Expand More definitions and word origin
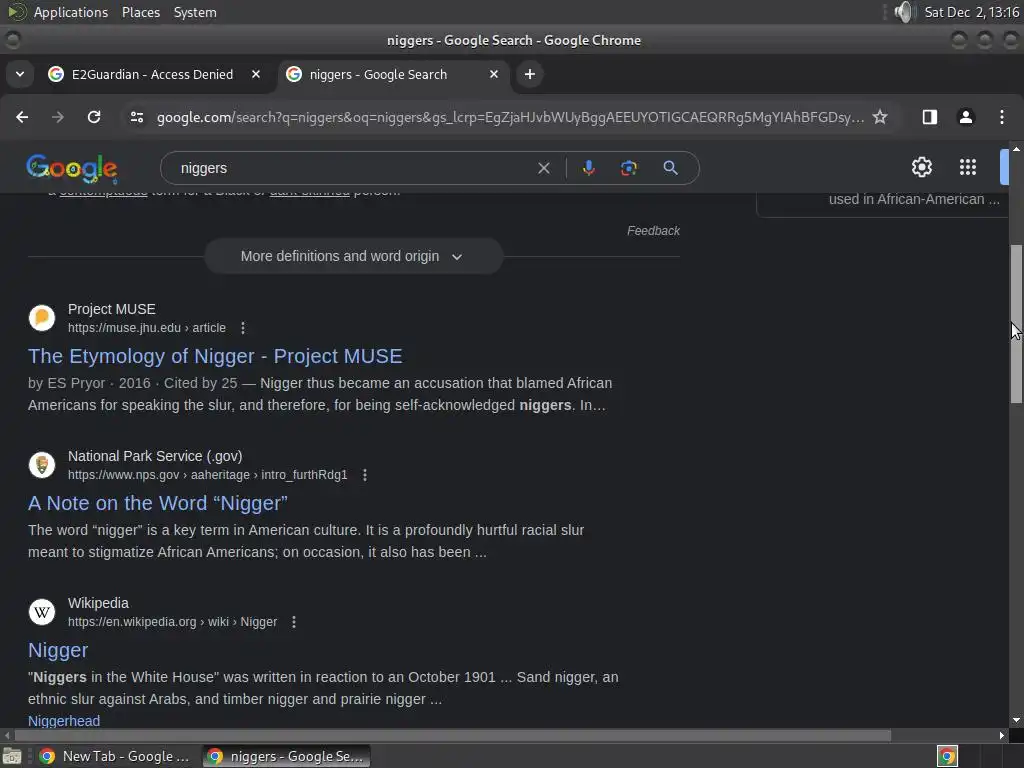Viewport: 1024px width, 768px height. 353,256
